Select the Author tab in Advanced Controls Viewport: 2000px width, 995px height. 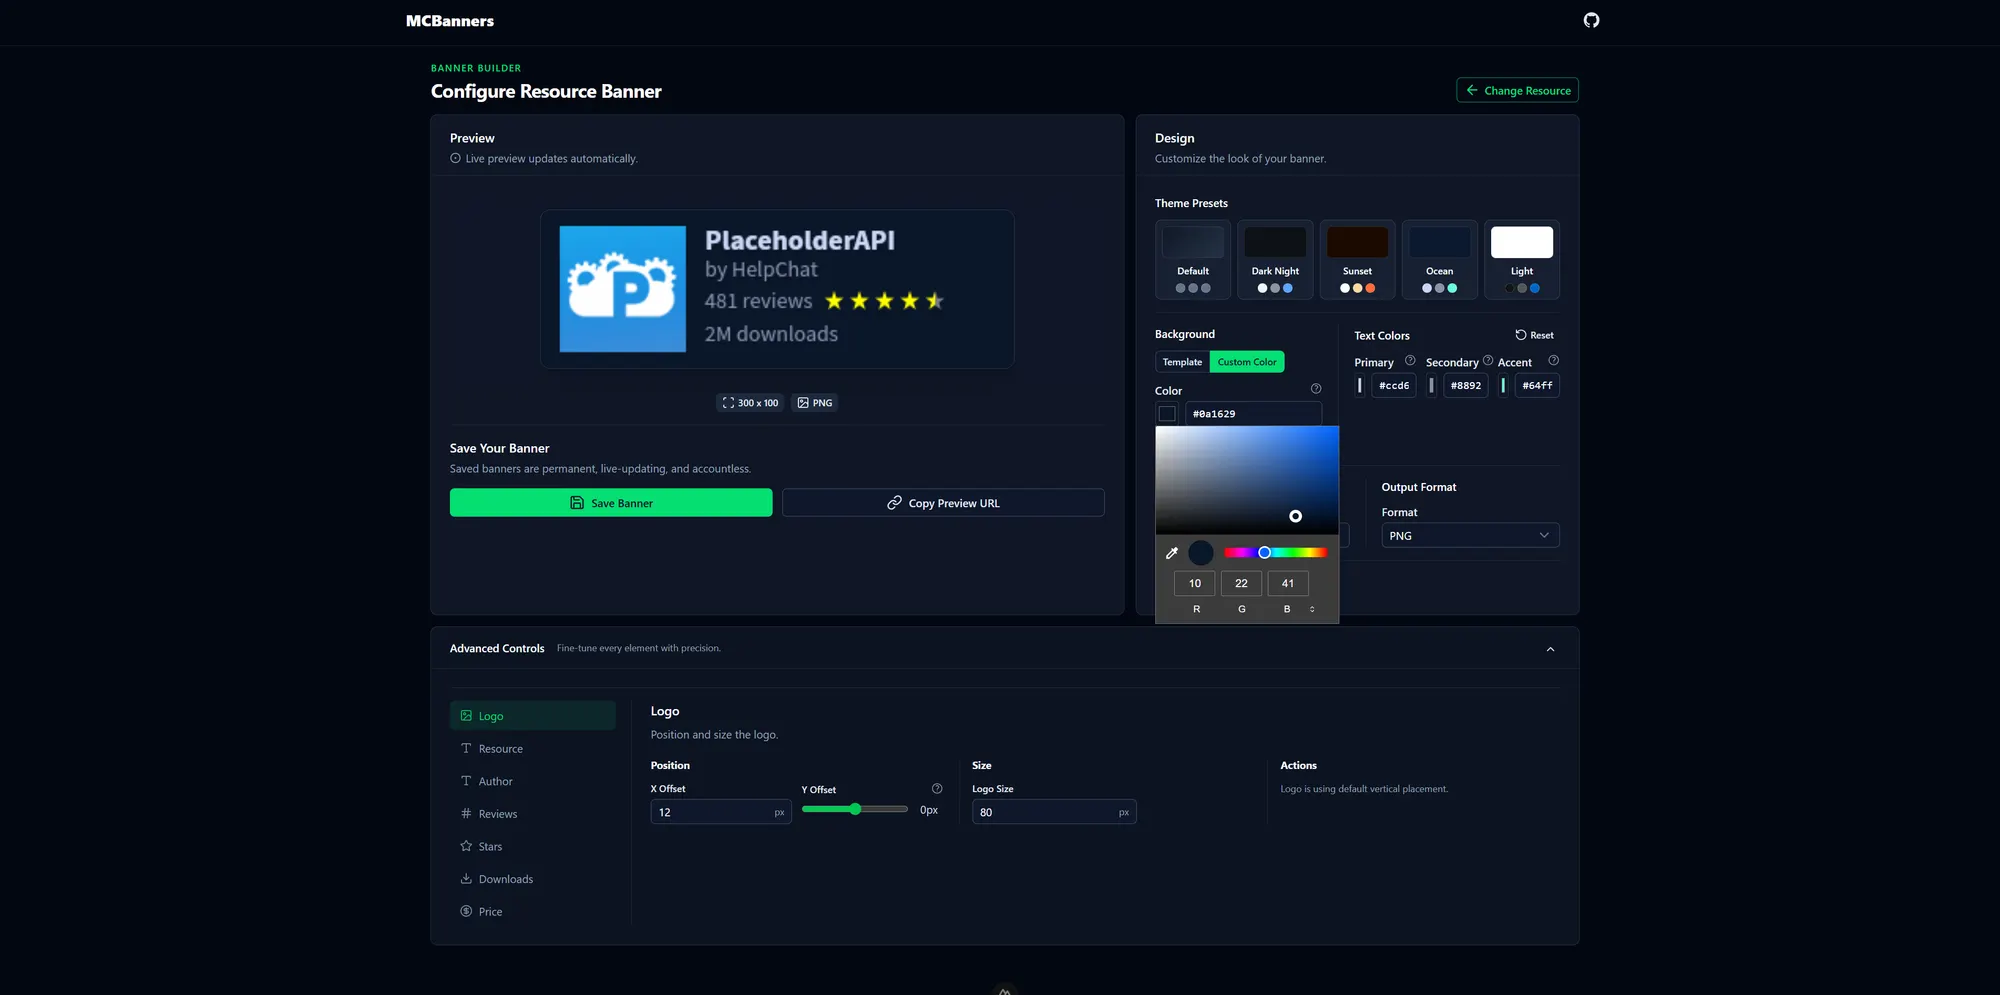tap(532, 781)
